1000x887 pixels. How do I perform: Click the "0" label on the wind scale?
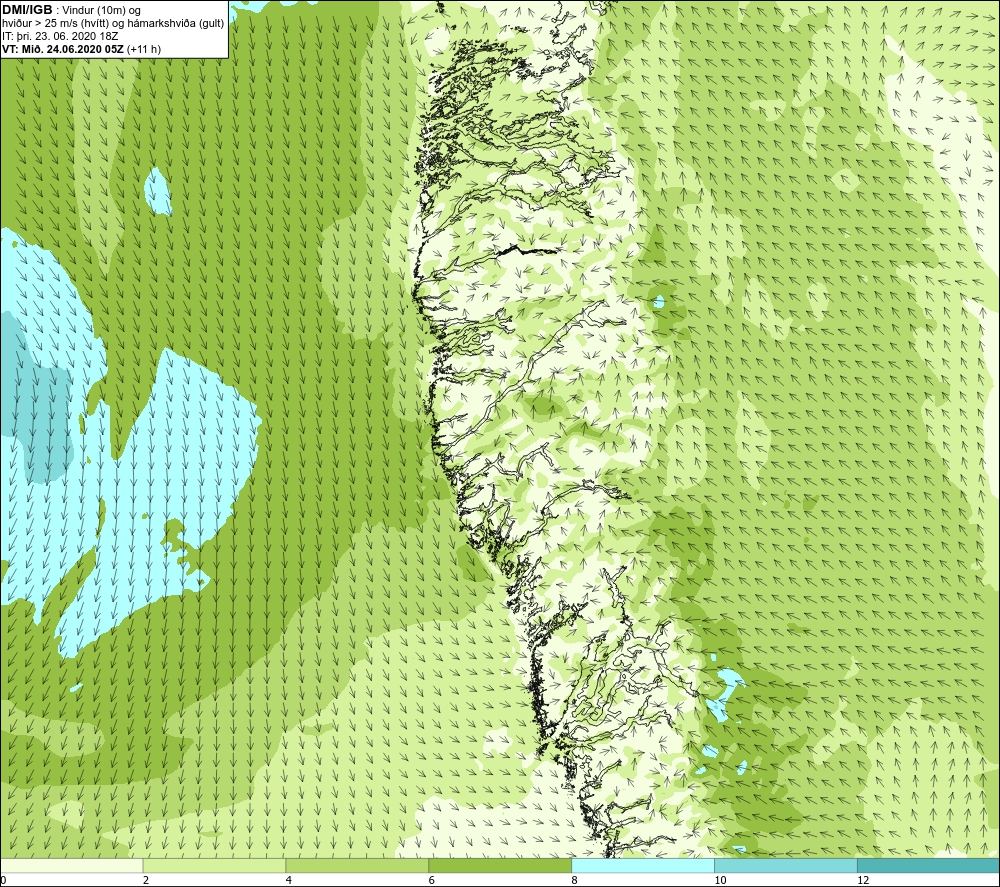click(x=3, y=880)
